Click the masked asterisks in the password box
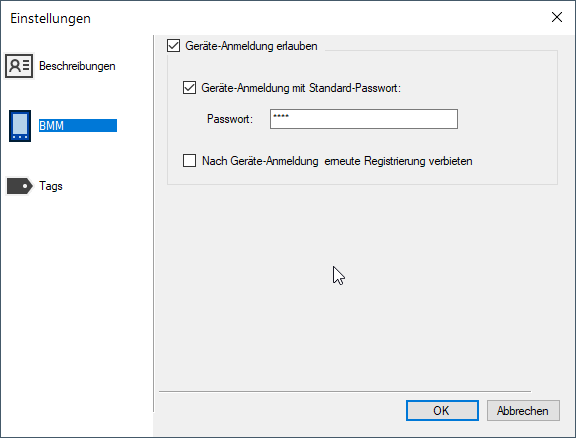The image size is (576, 438). point(281,116)
